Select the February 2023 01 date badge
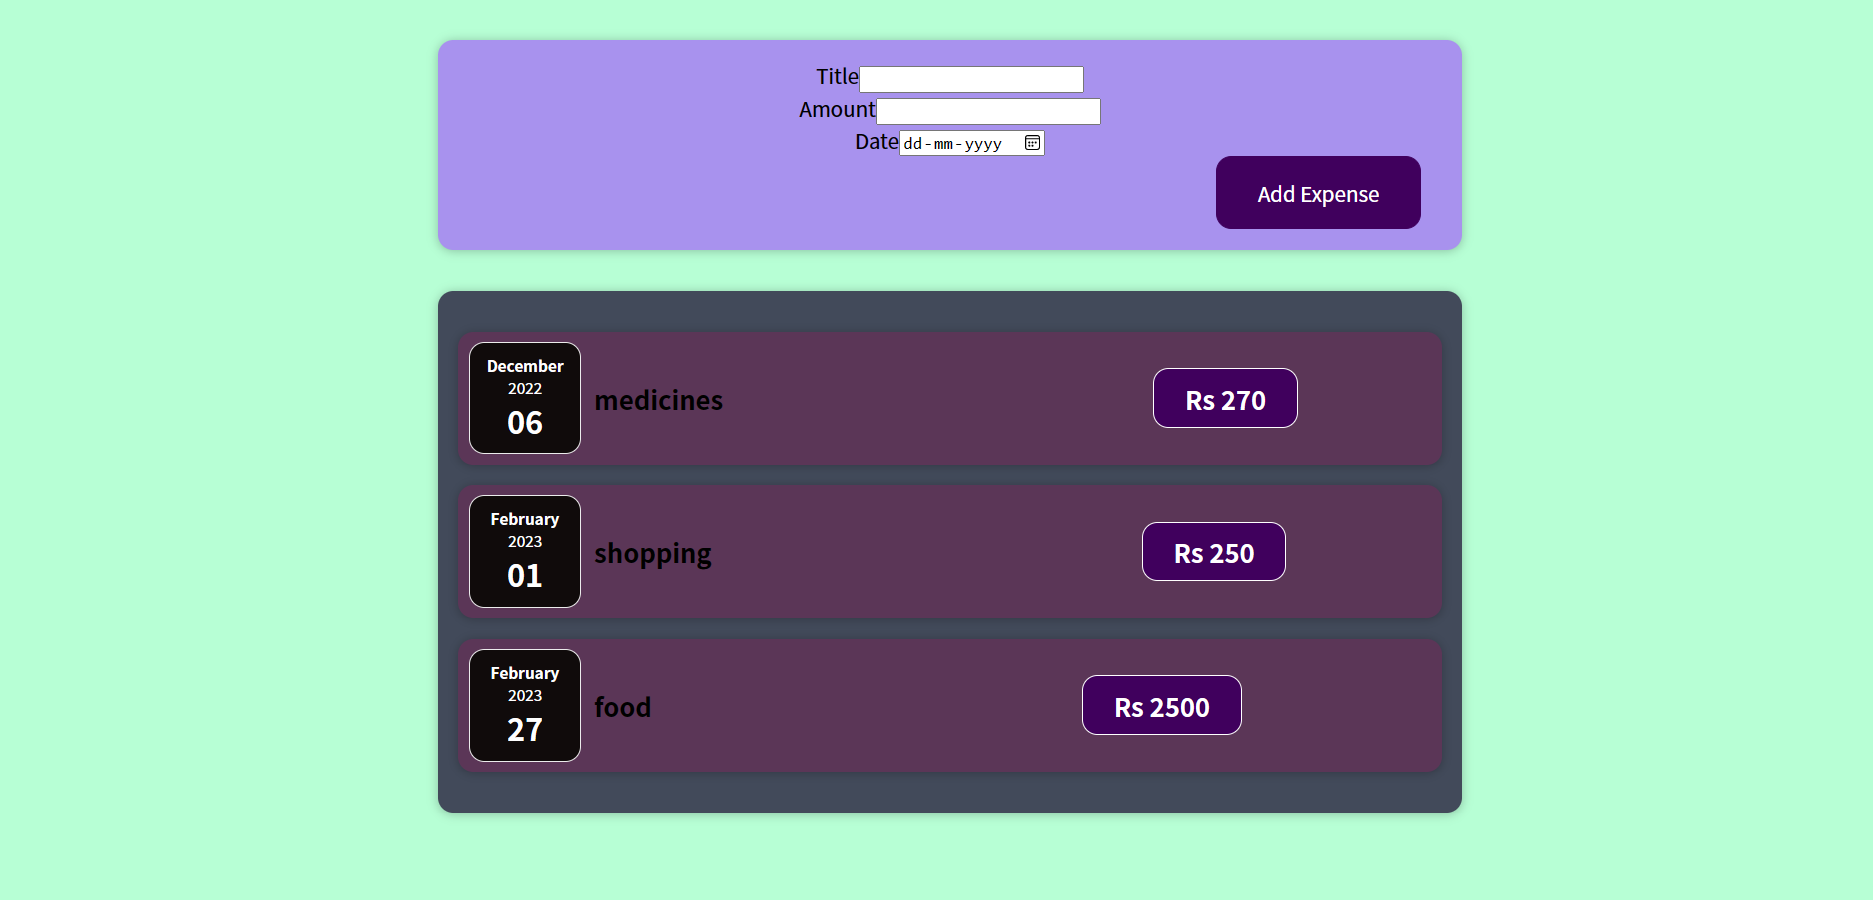The image size is (1873, 900). point(525,552)
